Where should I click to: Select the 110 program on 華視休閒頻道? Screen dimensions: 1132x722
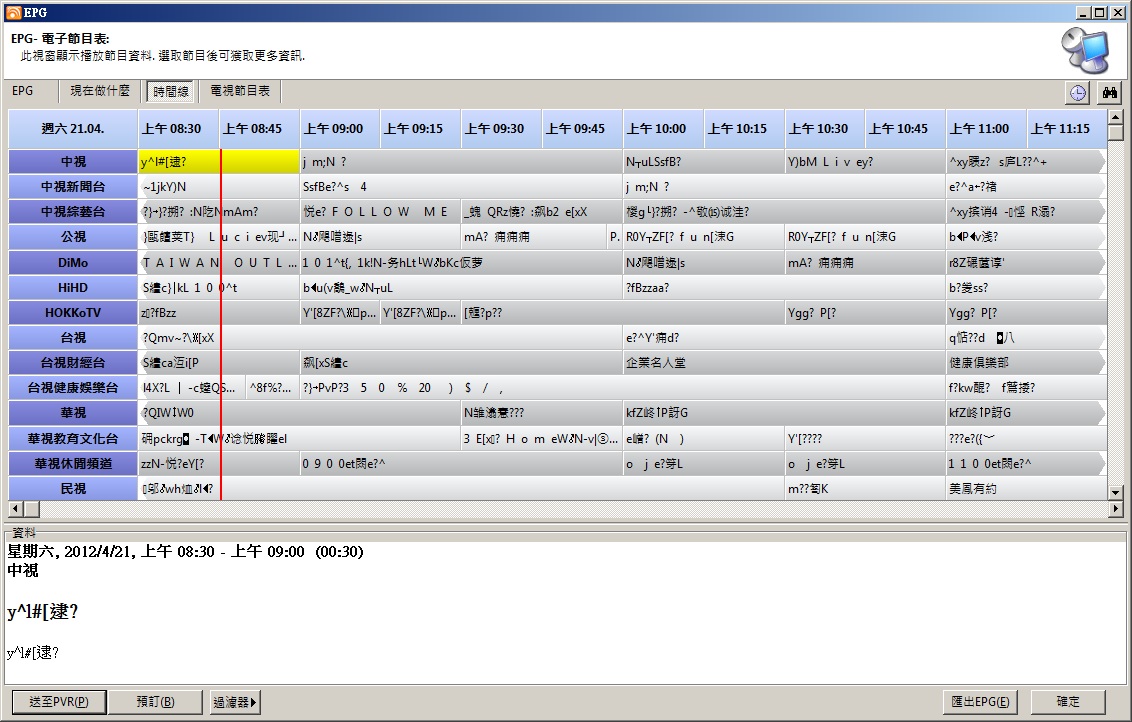pyautogui.click(x=1025, y=464)
